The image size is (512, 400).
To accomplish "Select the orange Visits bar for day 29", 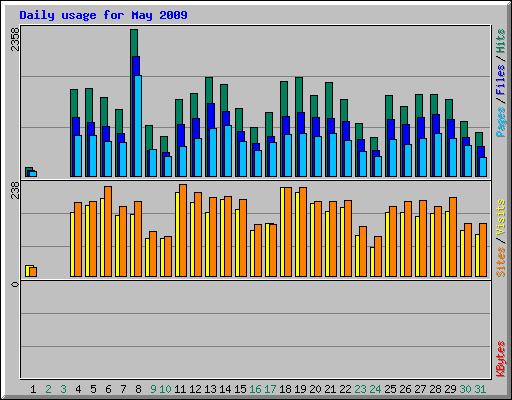I will coord(453,237).
